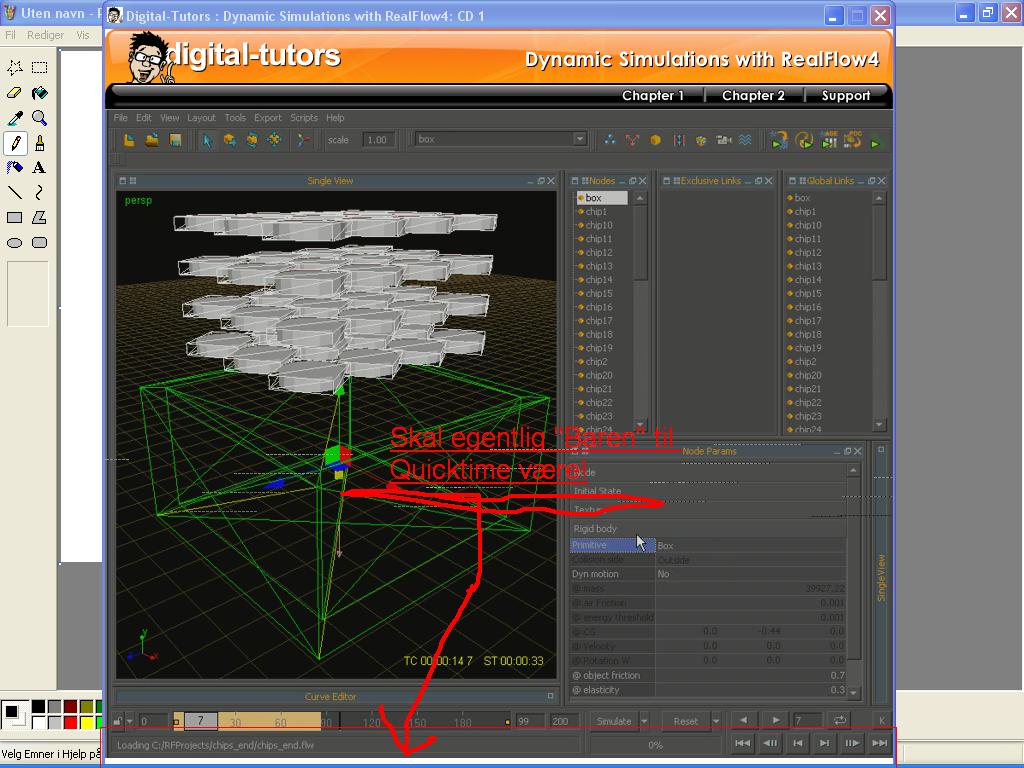Float the Single View panel
Screen dimensions: 1024x768
541,181
